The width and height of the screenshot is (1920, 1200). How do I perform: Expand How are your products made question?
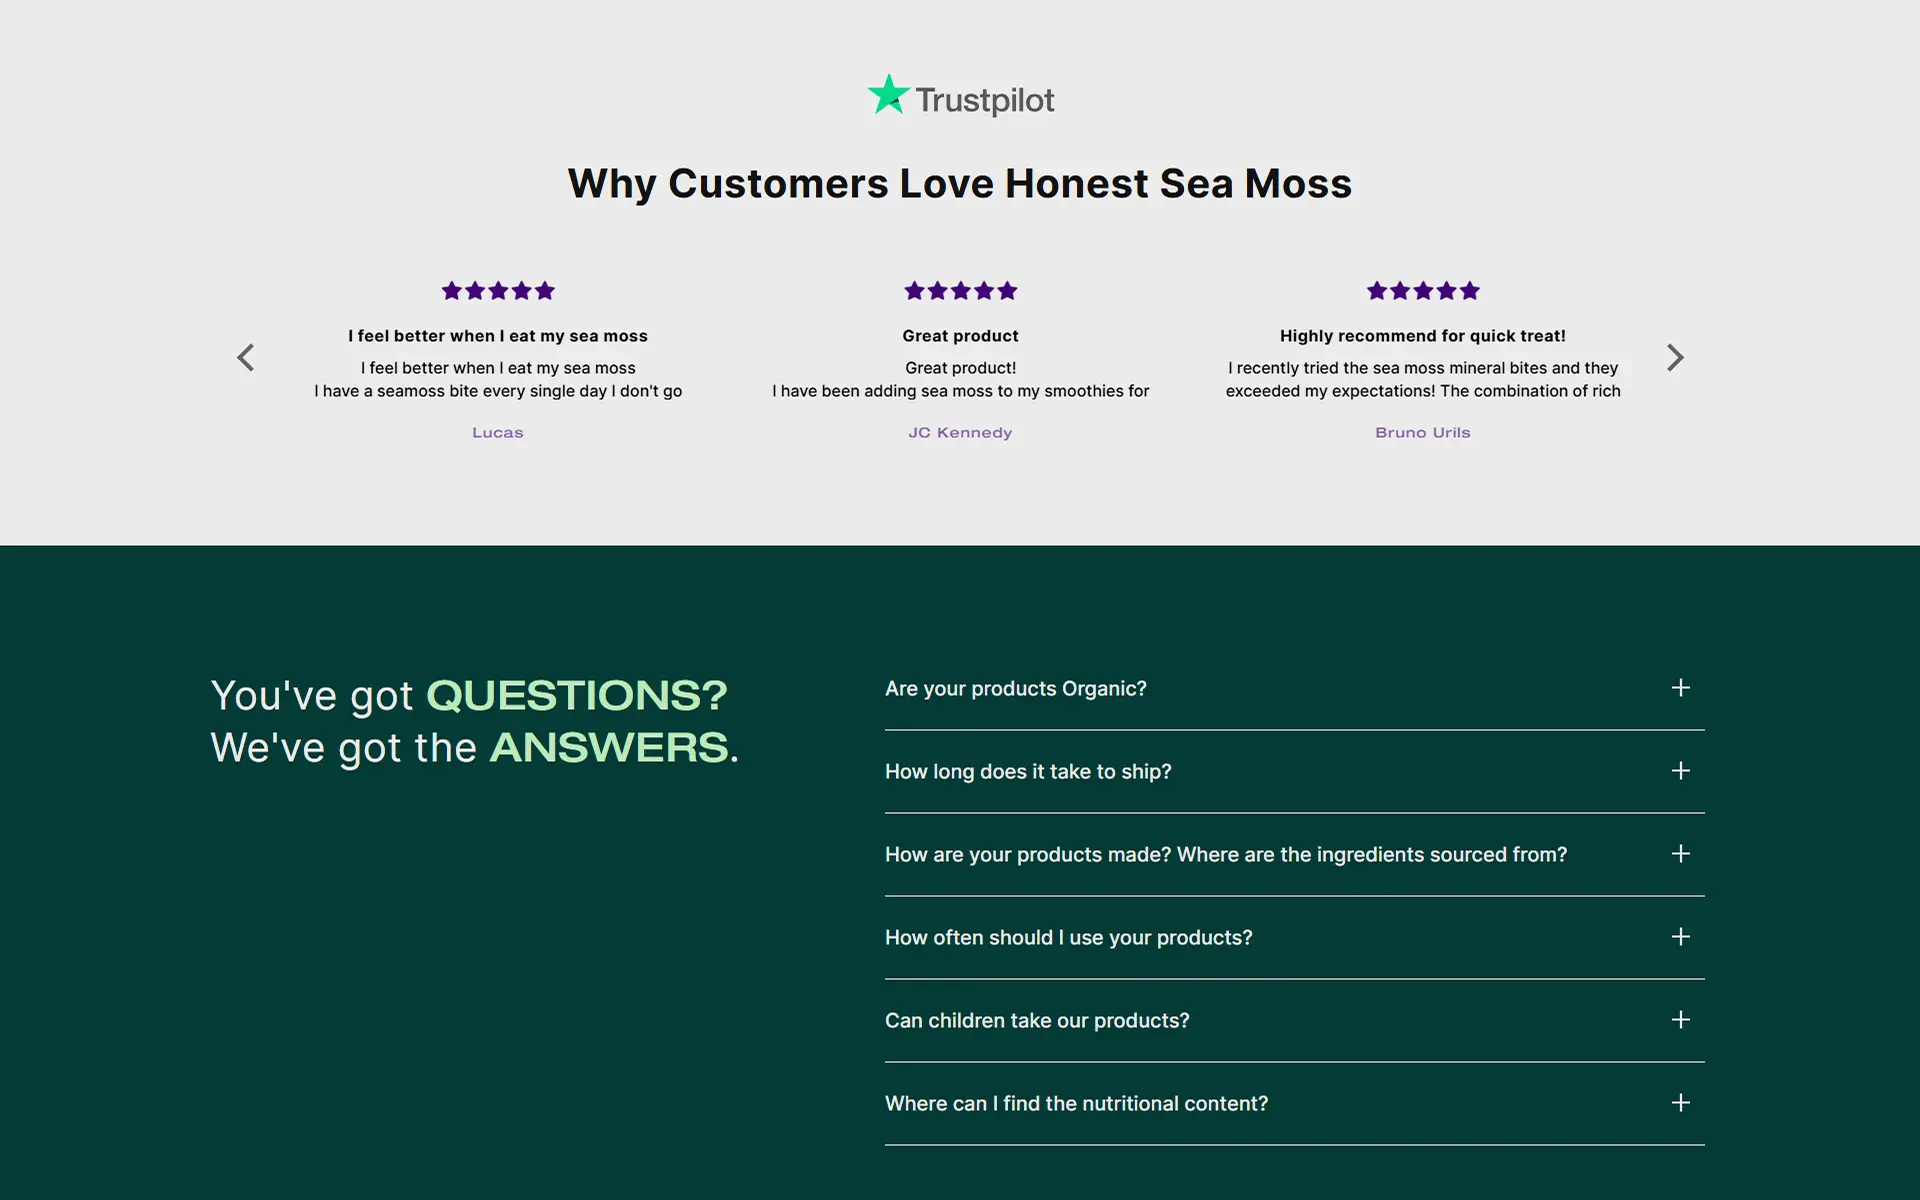tap(1294, 855)
